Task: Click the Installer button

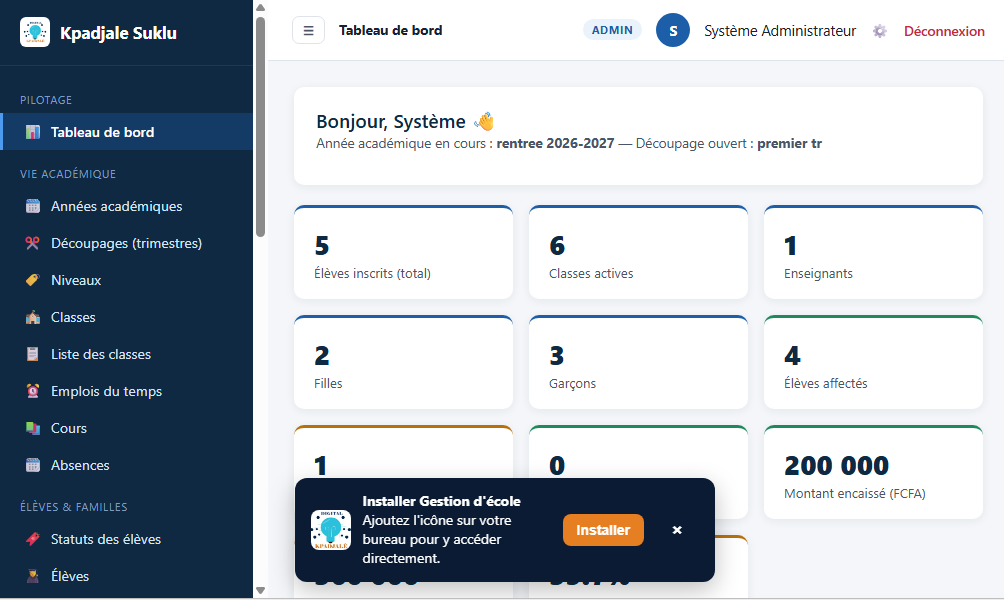Action: pyautogui.click(x=603, y=530)
